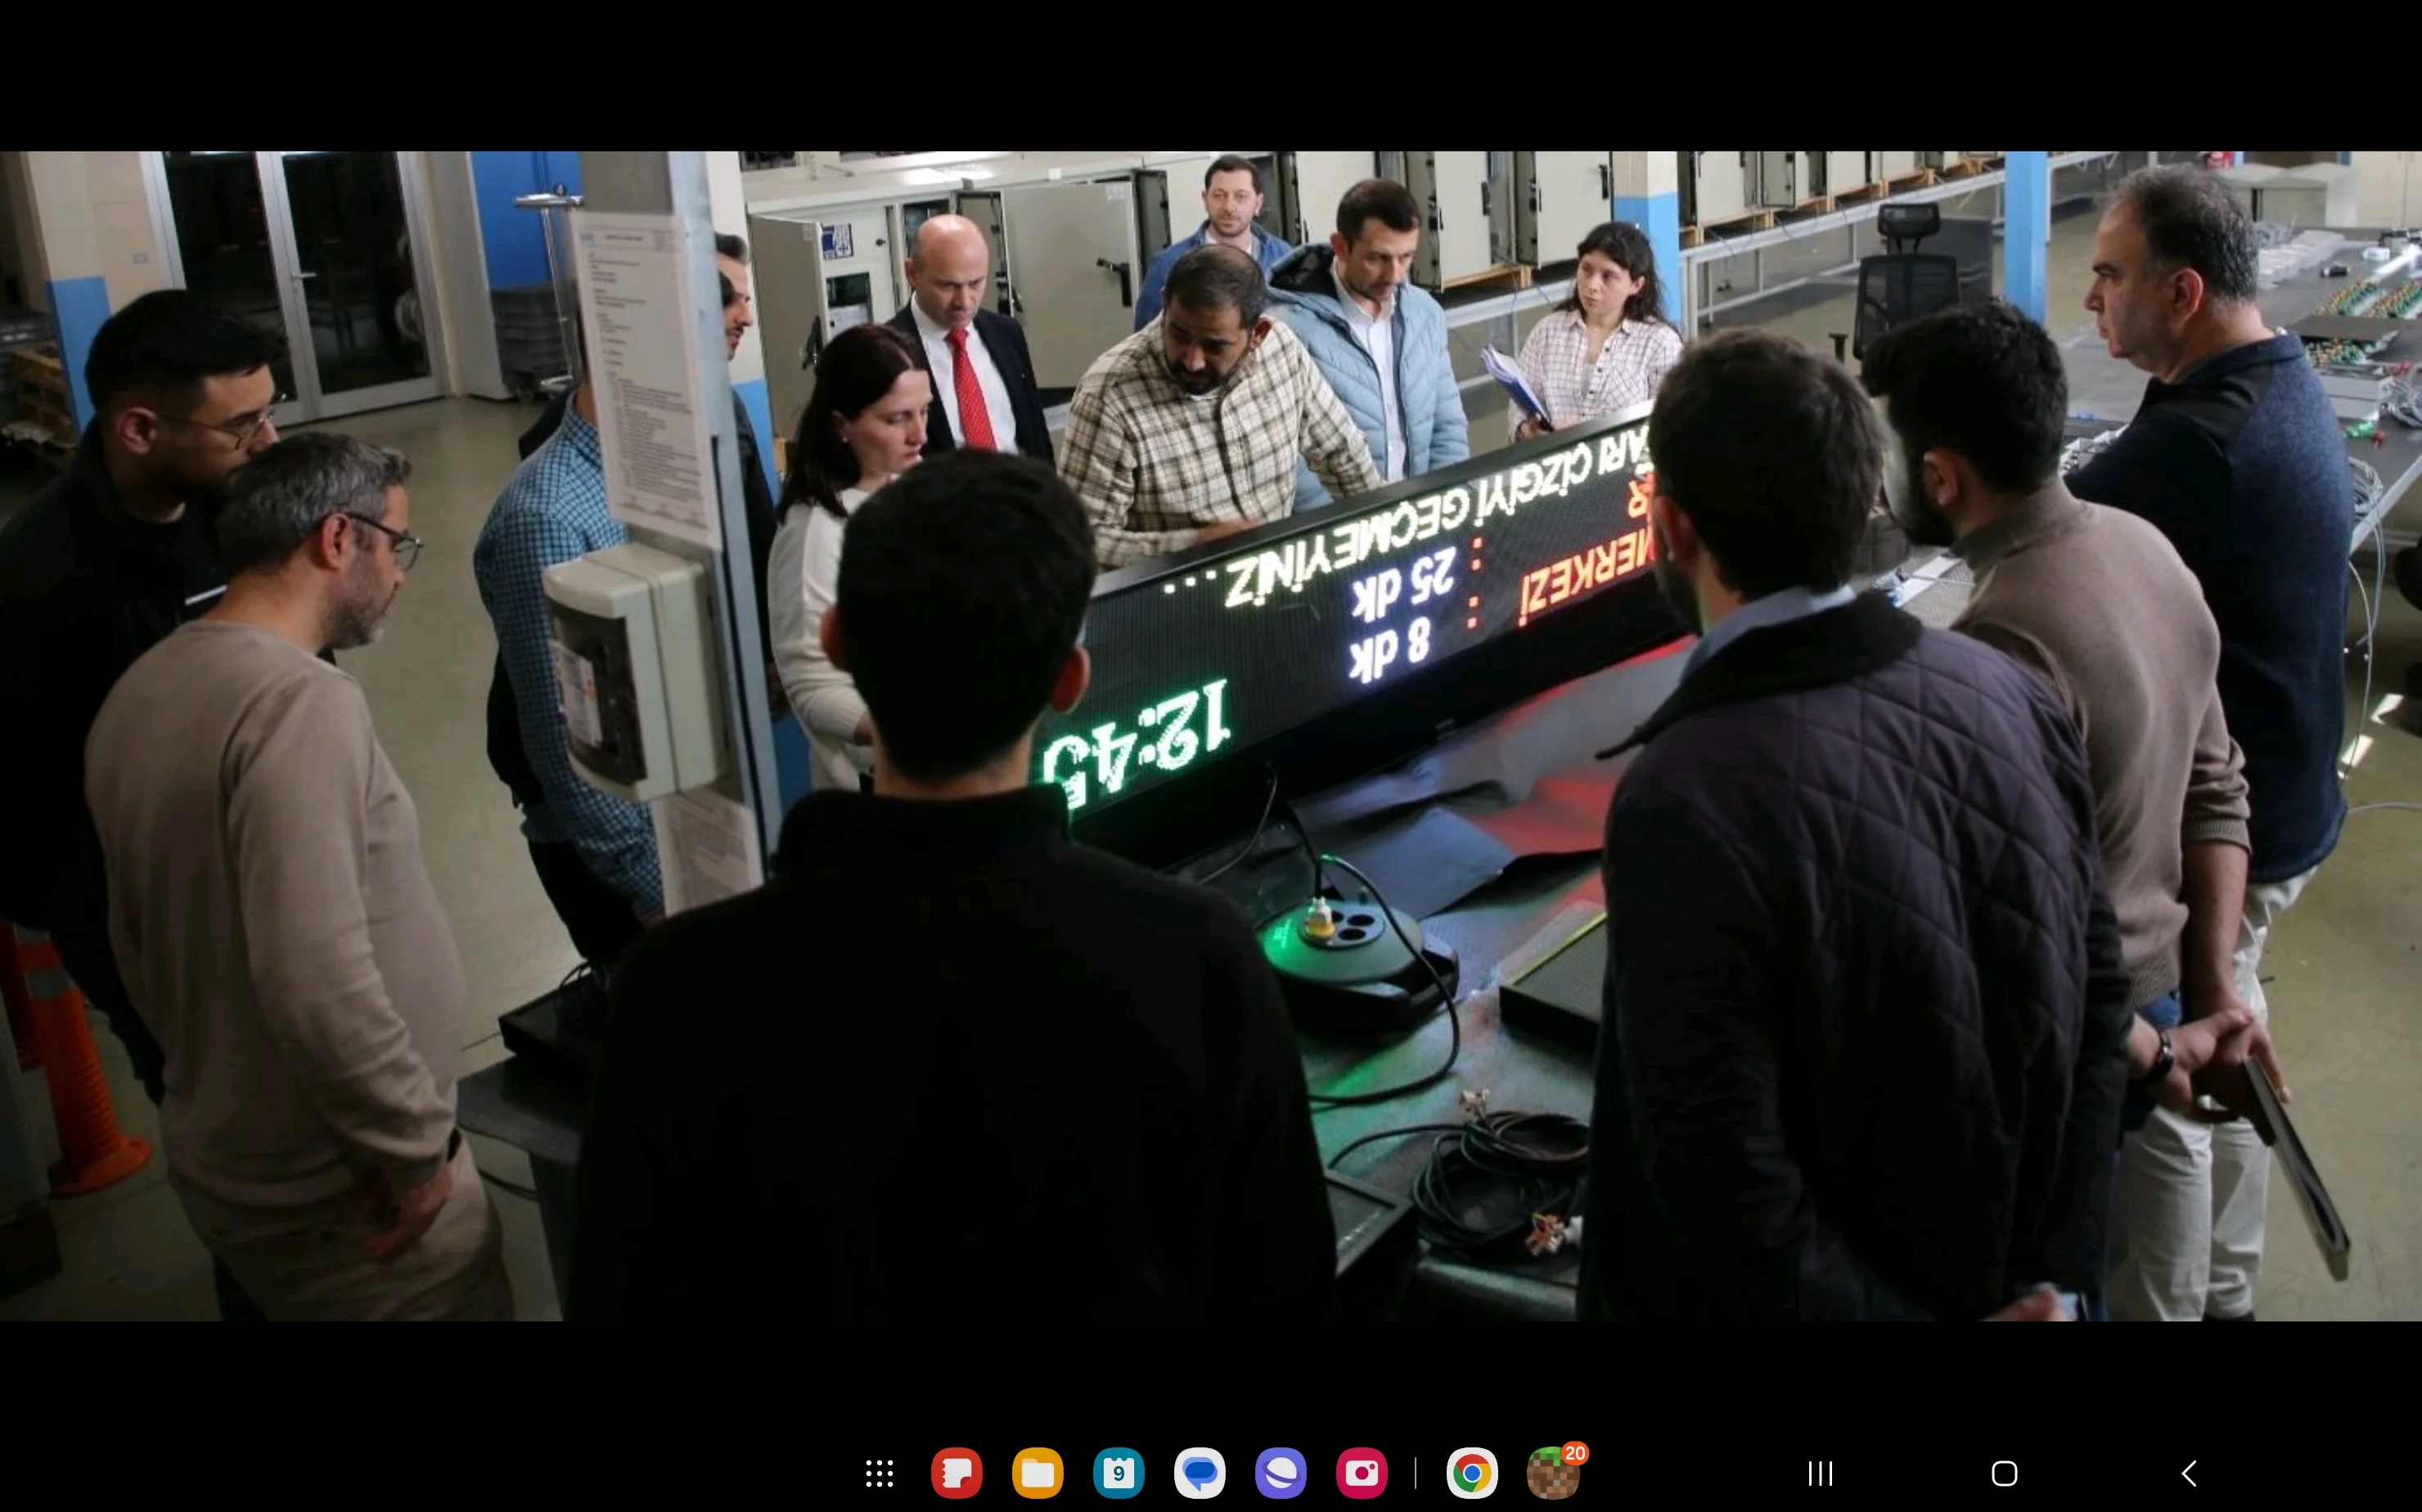Tap the orange 20 notification badge
The width and height of the screenshot is (2422, 1512).
pyautogui.click(x=1575, y=1453)
